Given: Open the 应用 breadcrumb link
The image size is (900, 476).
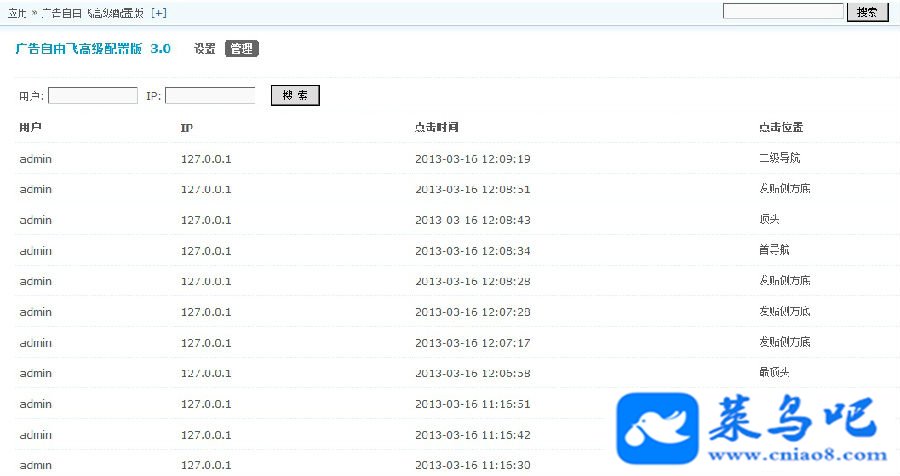Looking at the screenshot, I should point(17,13).
